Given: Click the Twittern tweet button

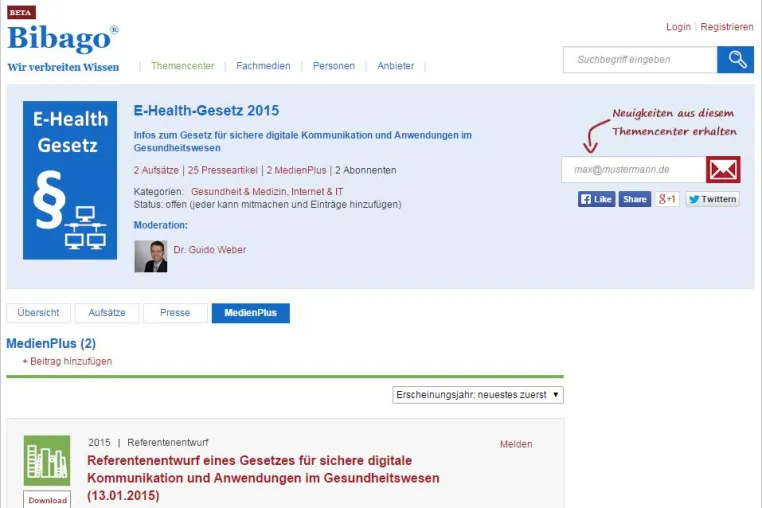Looking at the screenshot, I should tap(712, 199).
